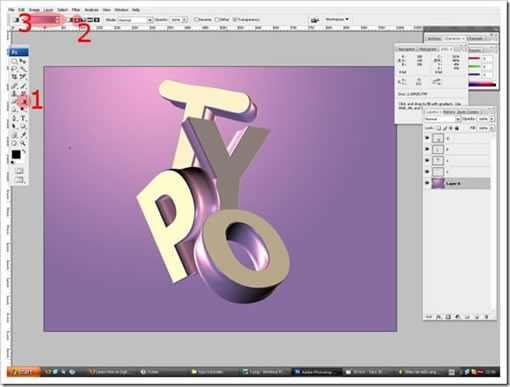The height and width of the screenshot is (387, 510).
Task: Select the Horizontal Type tool
Action: coord(23,118)
